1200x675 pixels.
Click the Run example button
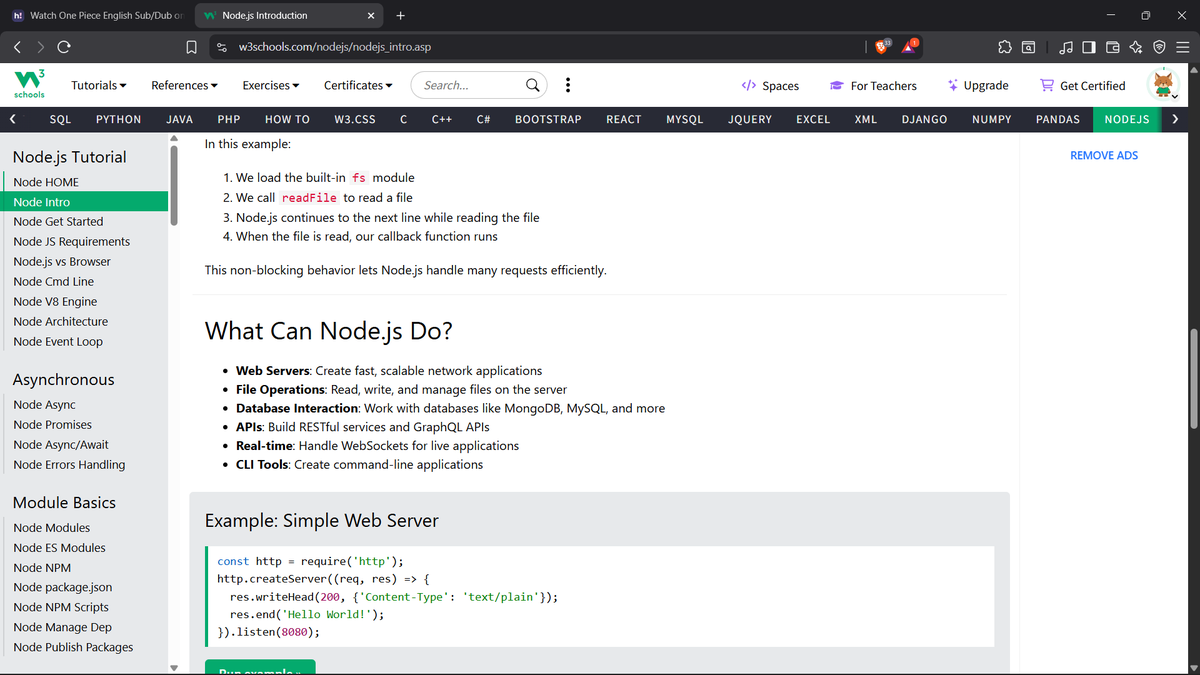[x=260, y=668]
